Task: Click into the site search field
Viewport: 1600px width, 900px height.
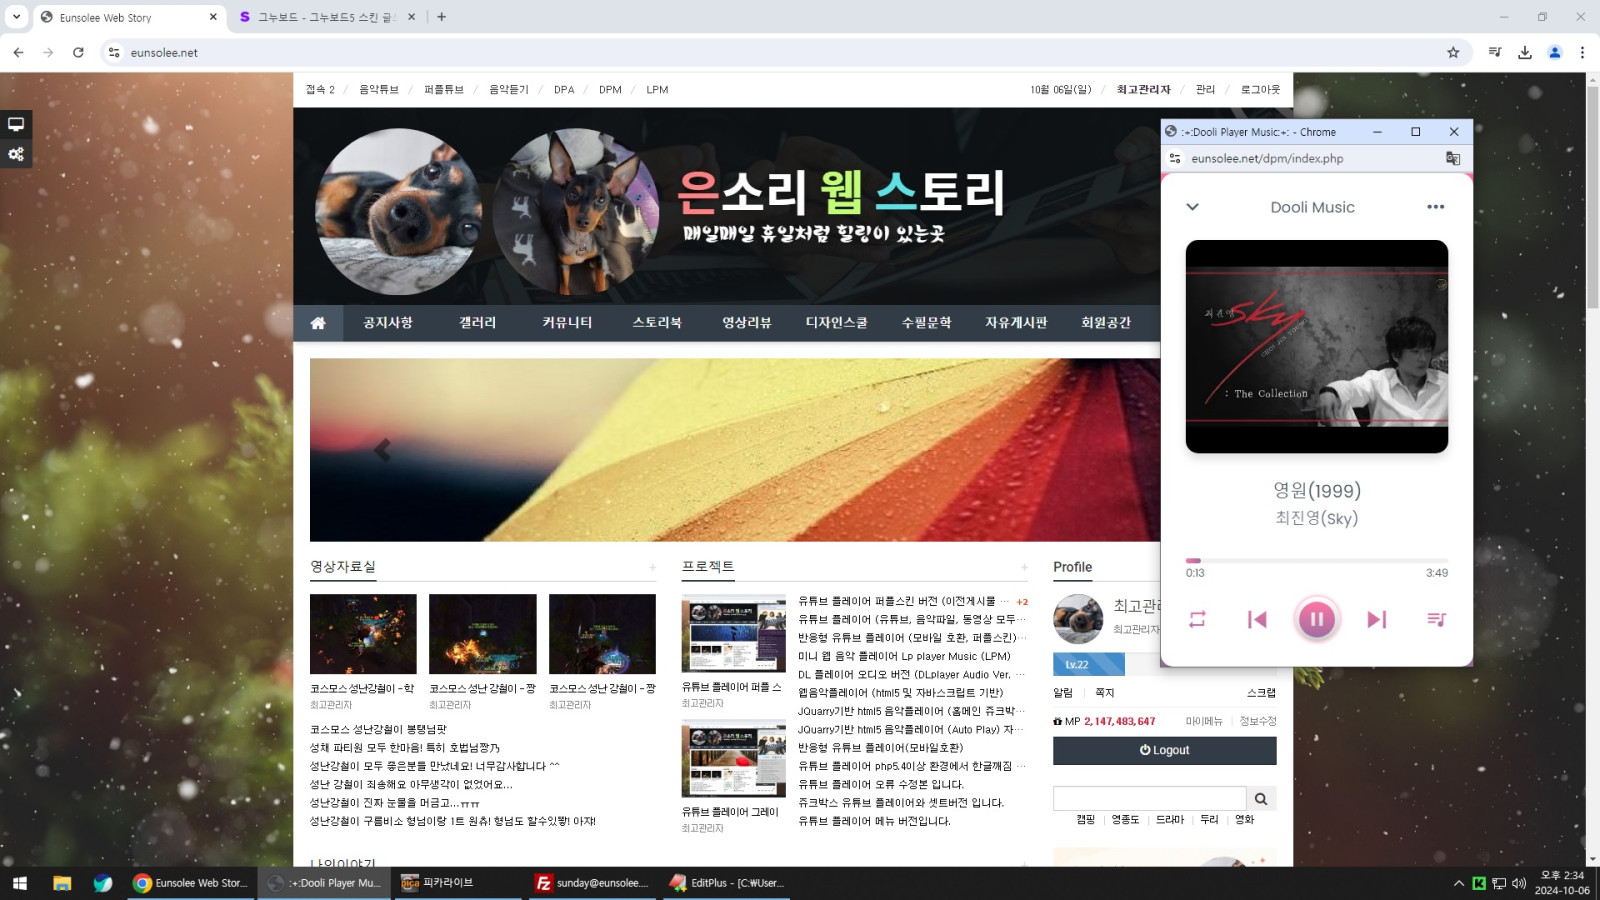Action: (x=1149, y=798)
